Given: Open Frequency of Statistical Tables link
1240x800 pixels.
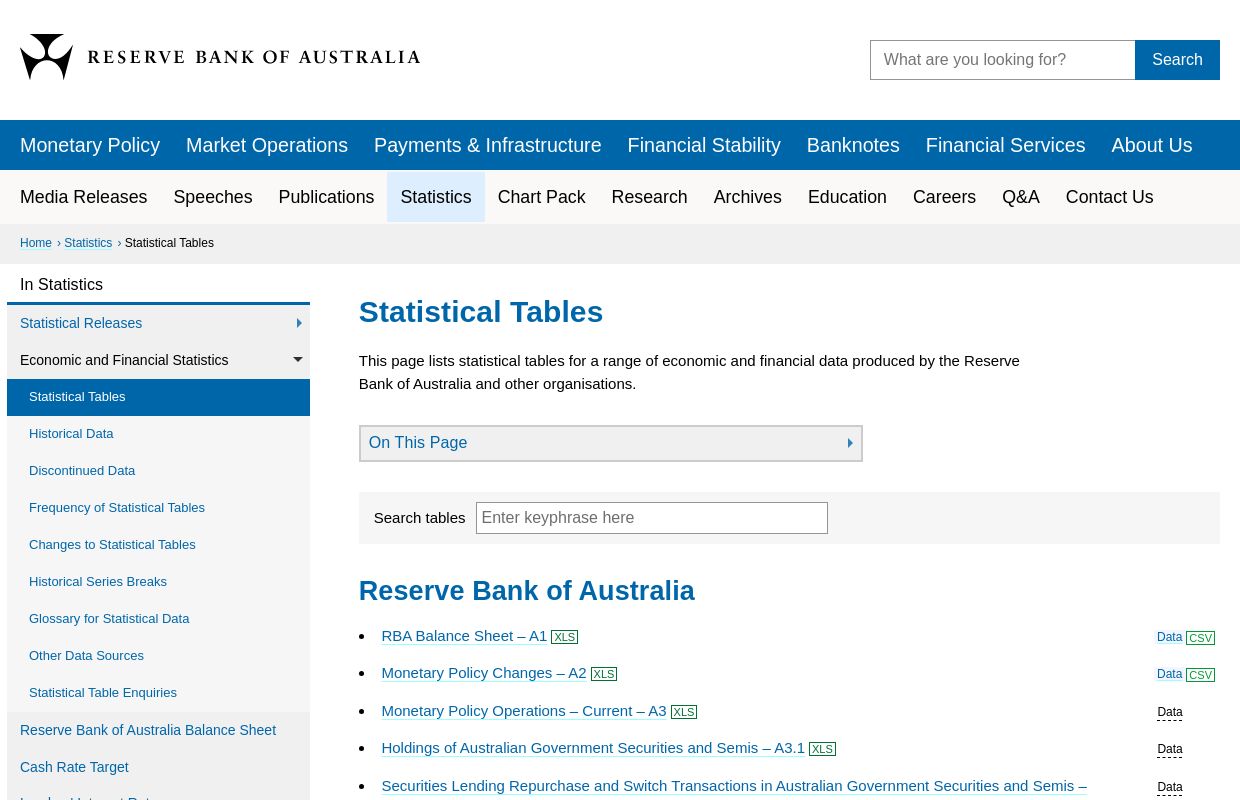Looking at the screenshot, I should pyautogui.click(x=117, y=508).
